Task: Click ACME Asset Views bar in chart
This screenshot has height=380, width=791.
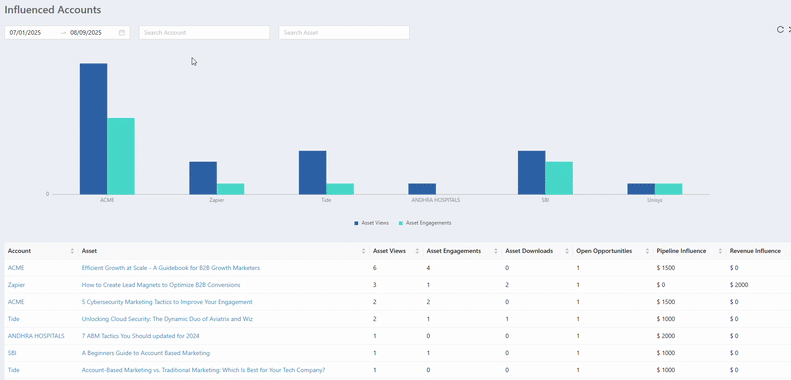Action: 93,129
